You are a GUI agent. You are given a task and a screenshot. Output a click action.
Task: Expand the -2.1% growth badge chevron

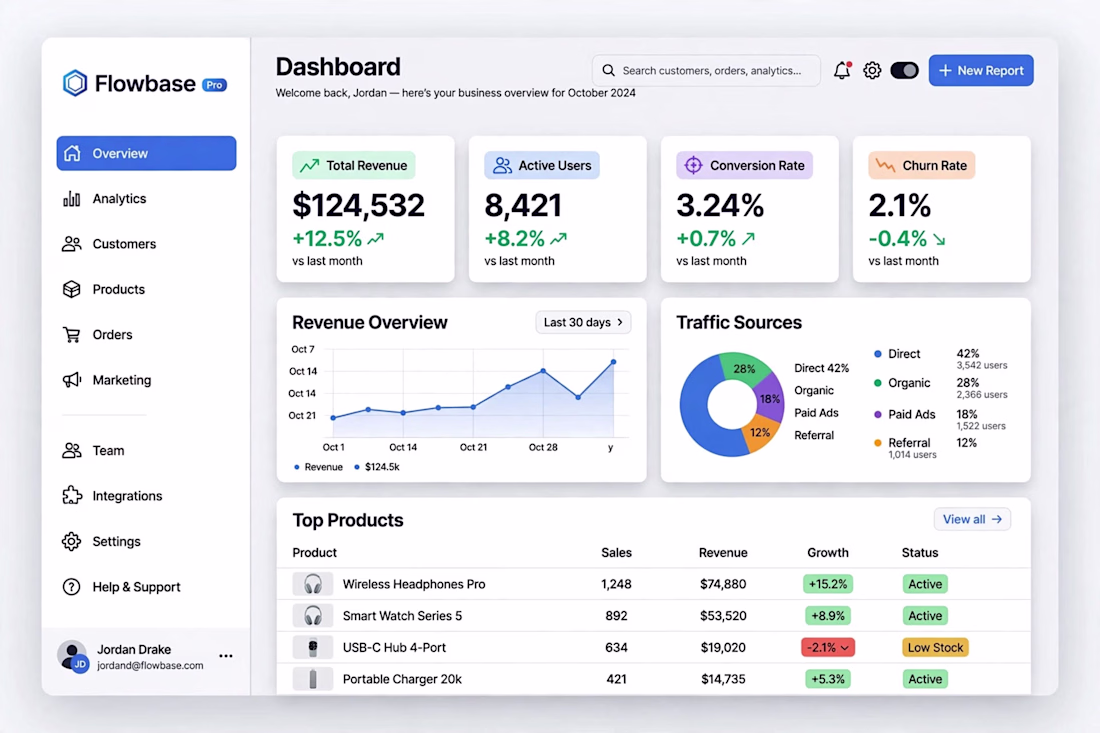[845, 647]
